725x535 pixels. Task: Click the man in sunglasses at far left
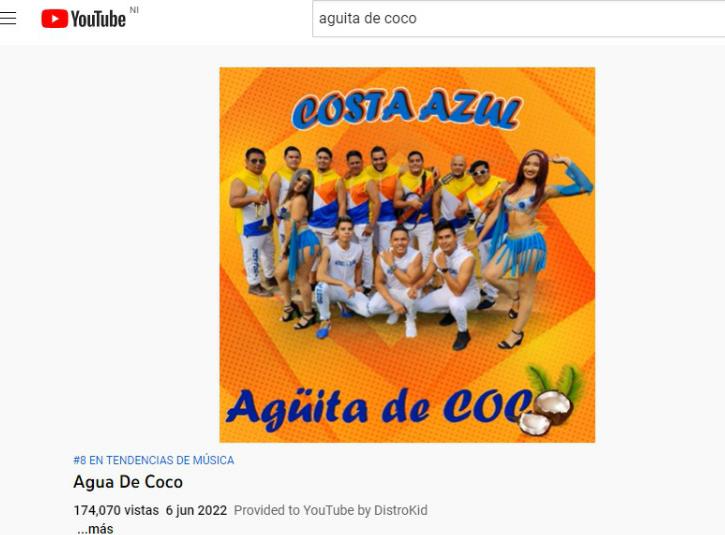click(253, 222)
